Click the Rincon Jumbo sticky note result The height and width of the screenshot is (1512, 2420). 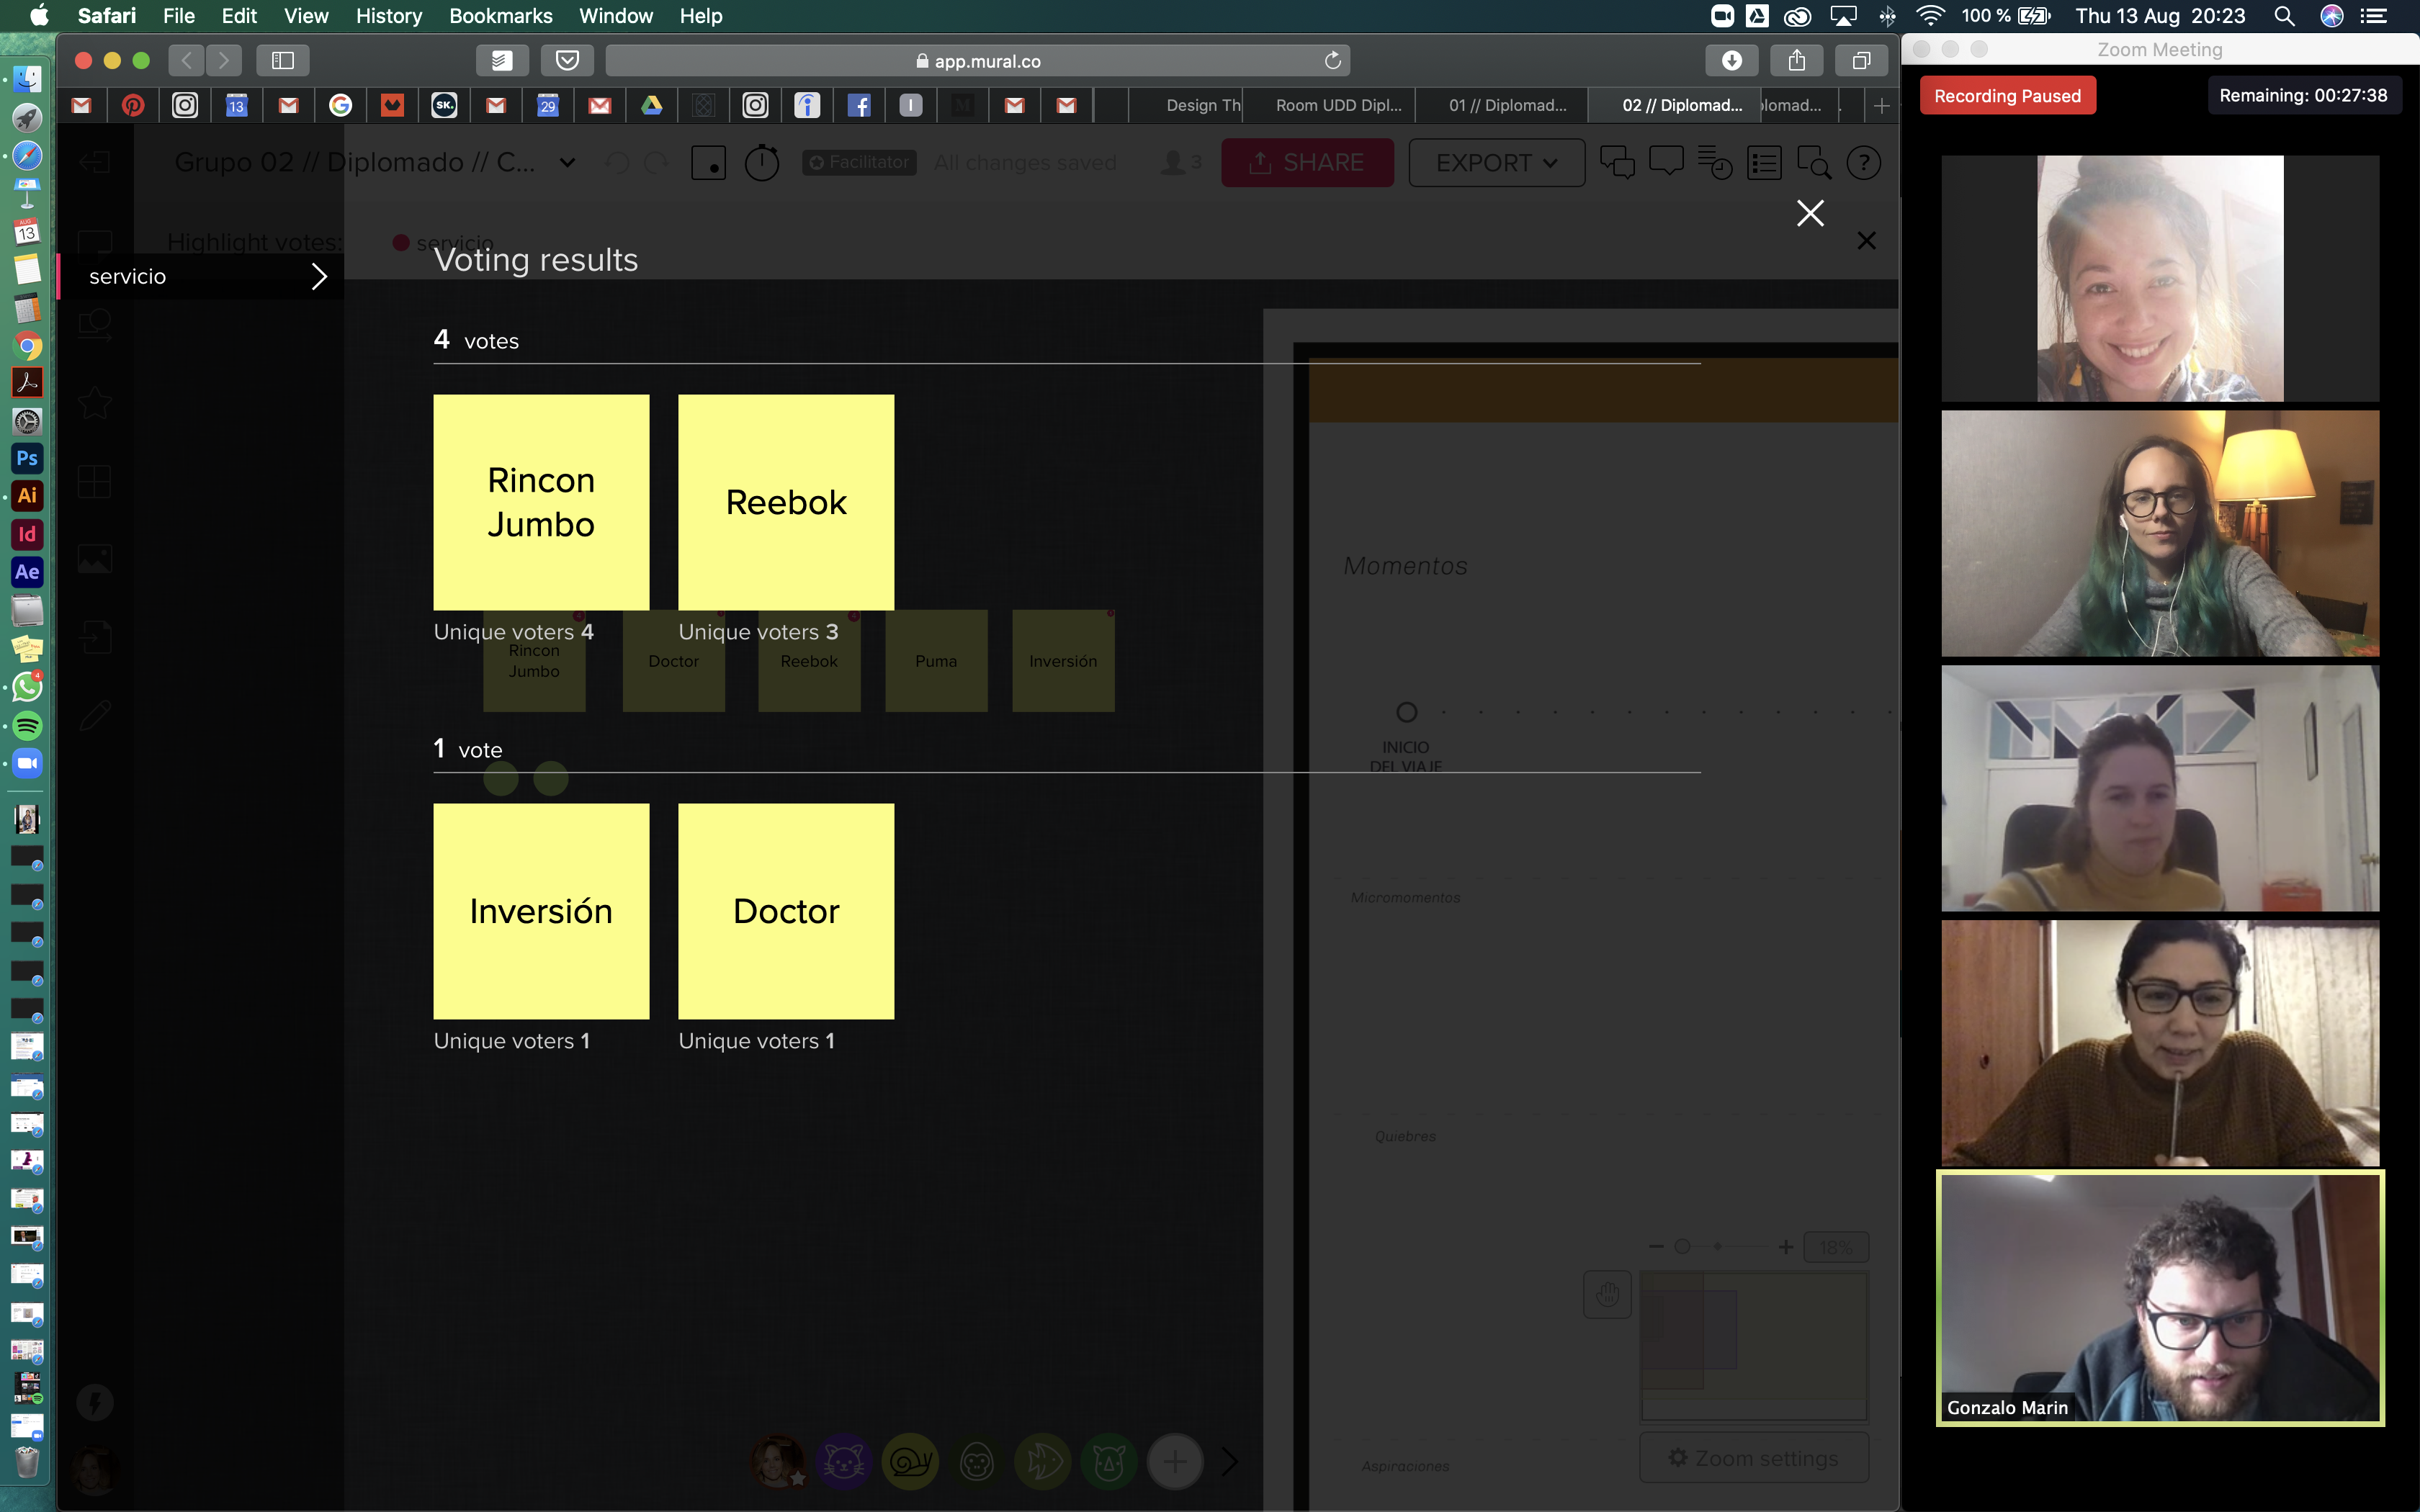coord(541,502)
